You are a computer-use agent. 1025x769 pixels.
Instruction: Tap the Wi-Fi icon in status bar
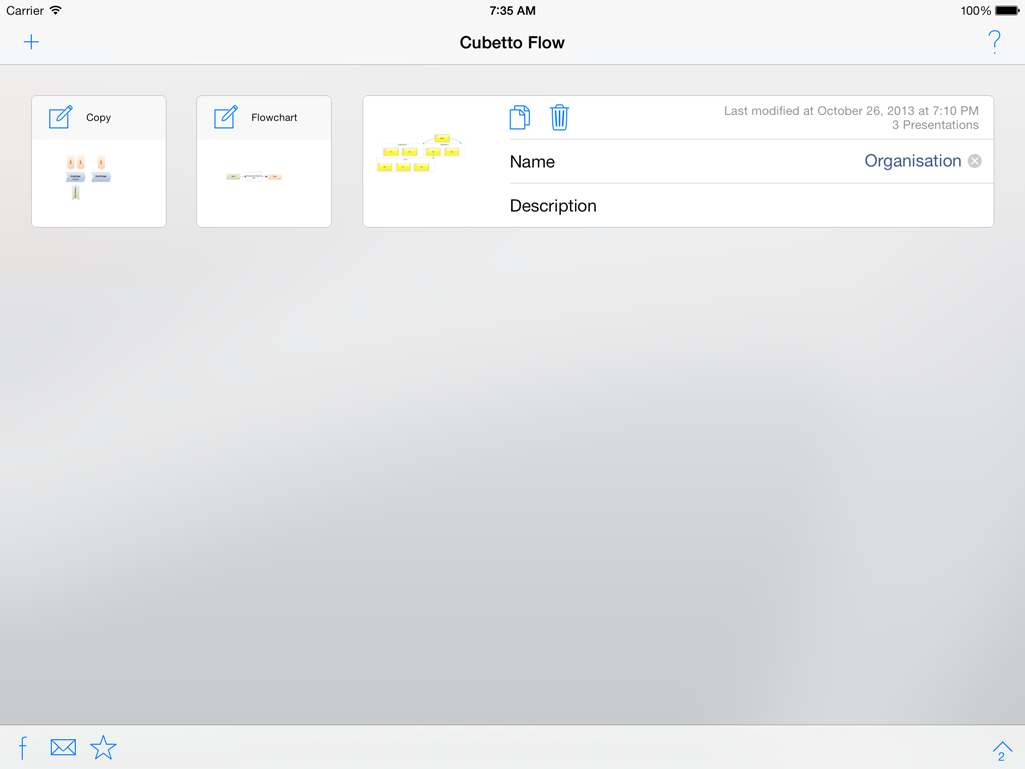pyautogui.click(x=56, y=10)
